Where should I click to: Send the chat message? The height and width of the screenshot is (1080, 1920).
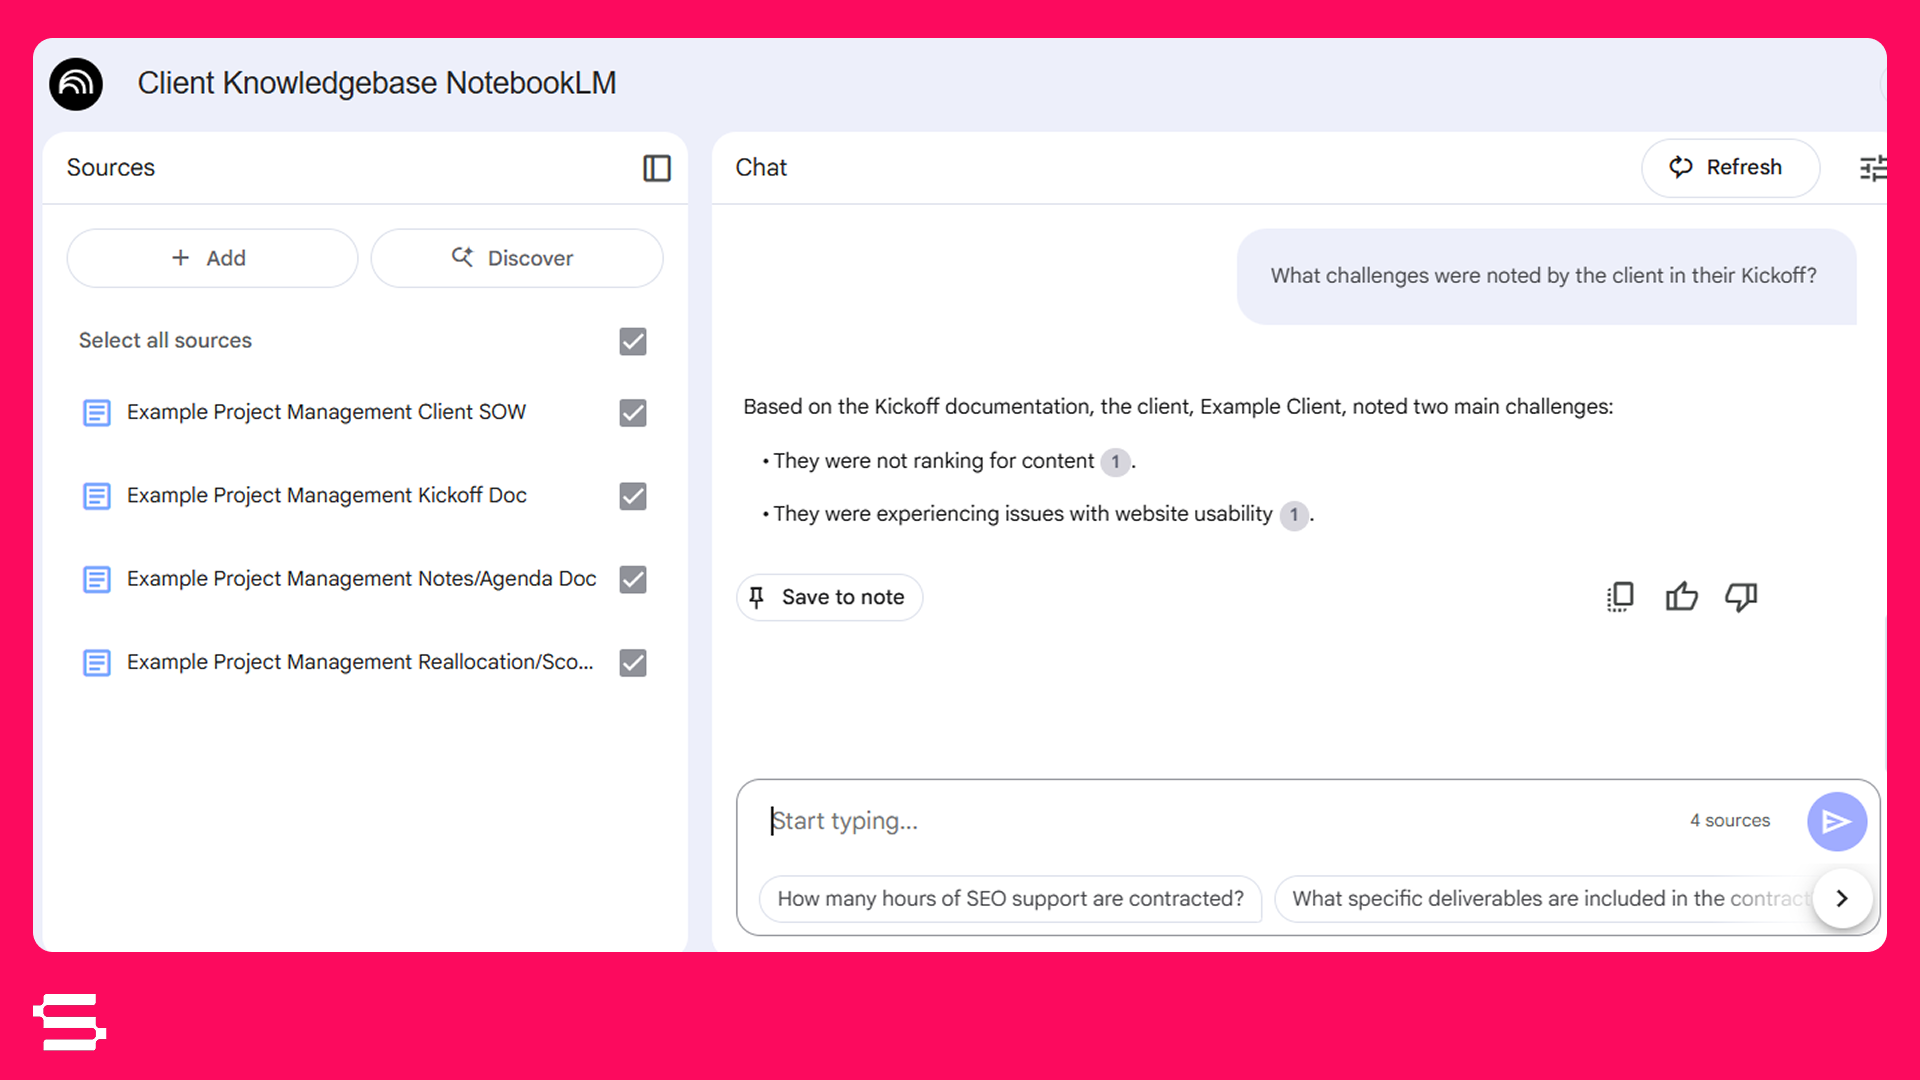tap(1836, 822)
